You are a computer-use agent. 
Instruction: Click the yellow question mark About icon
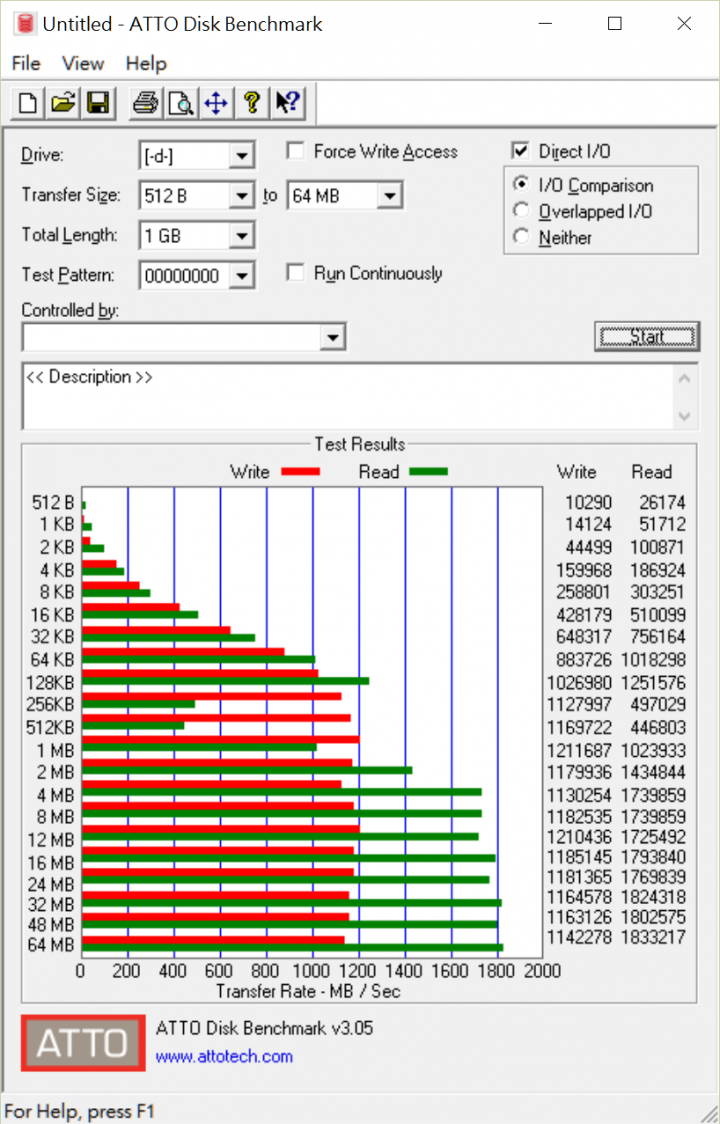(x=251, y=104)
